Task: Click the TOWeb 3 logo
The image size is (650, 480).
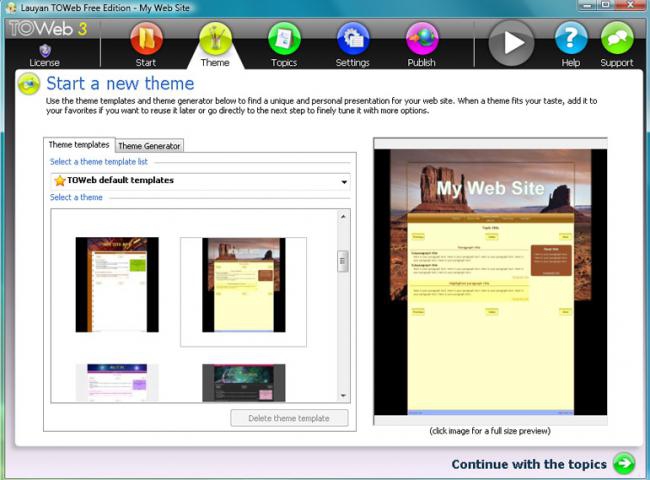Action: tap(48, 29)
